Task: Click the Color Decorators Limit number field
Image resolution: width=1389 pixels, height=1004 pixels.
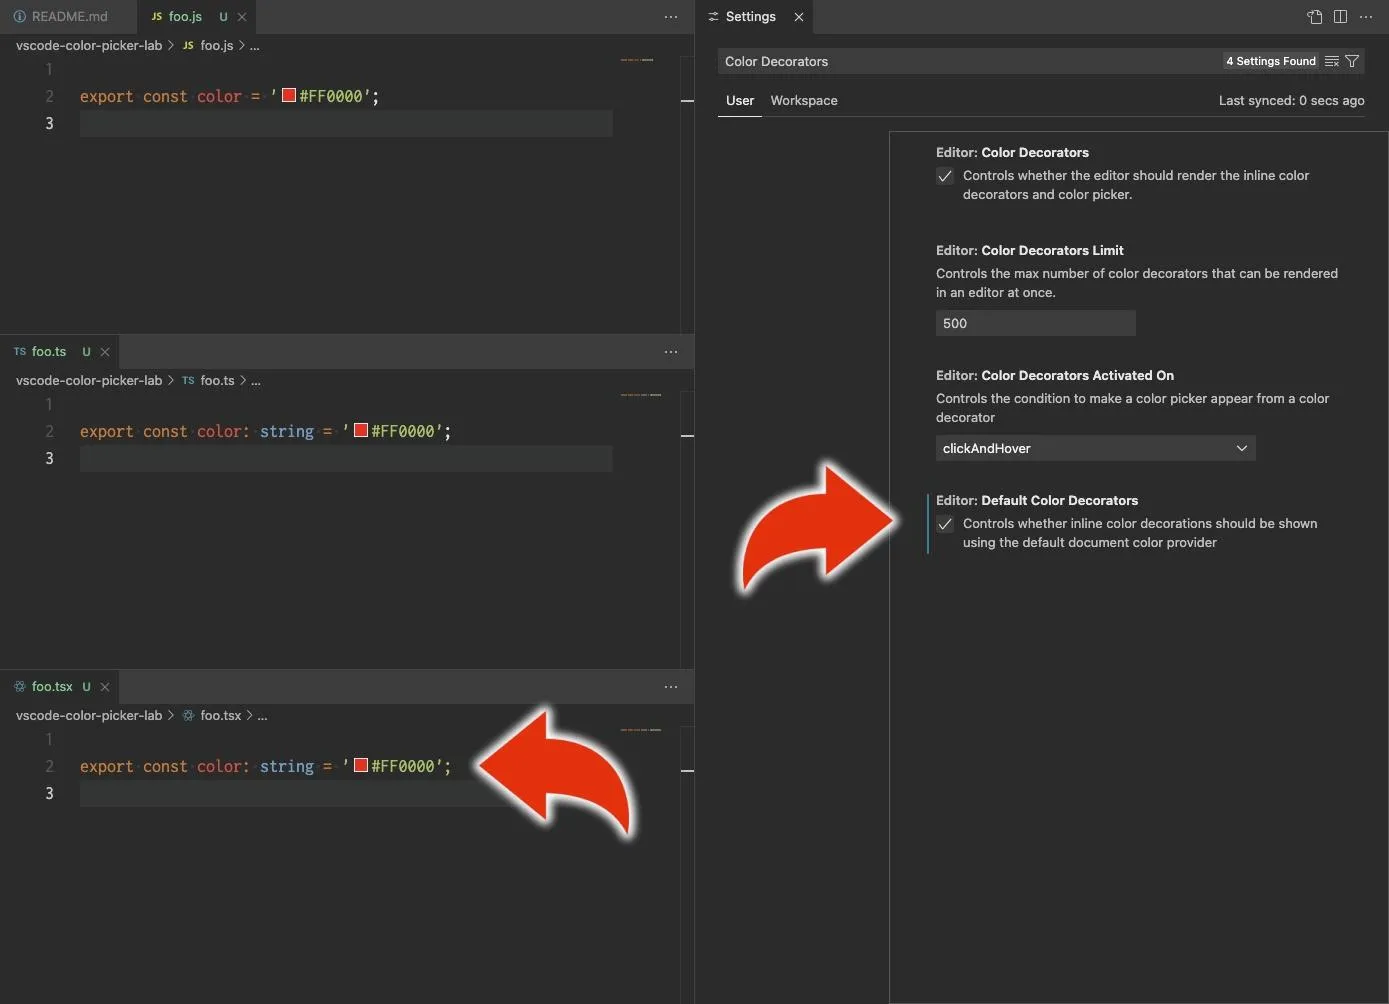Action: (1035, 323)
